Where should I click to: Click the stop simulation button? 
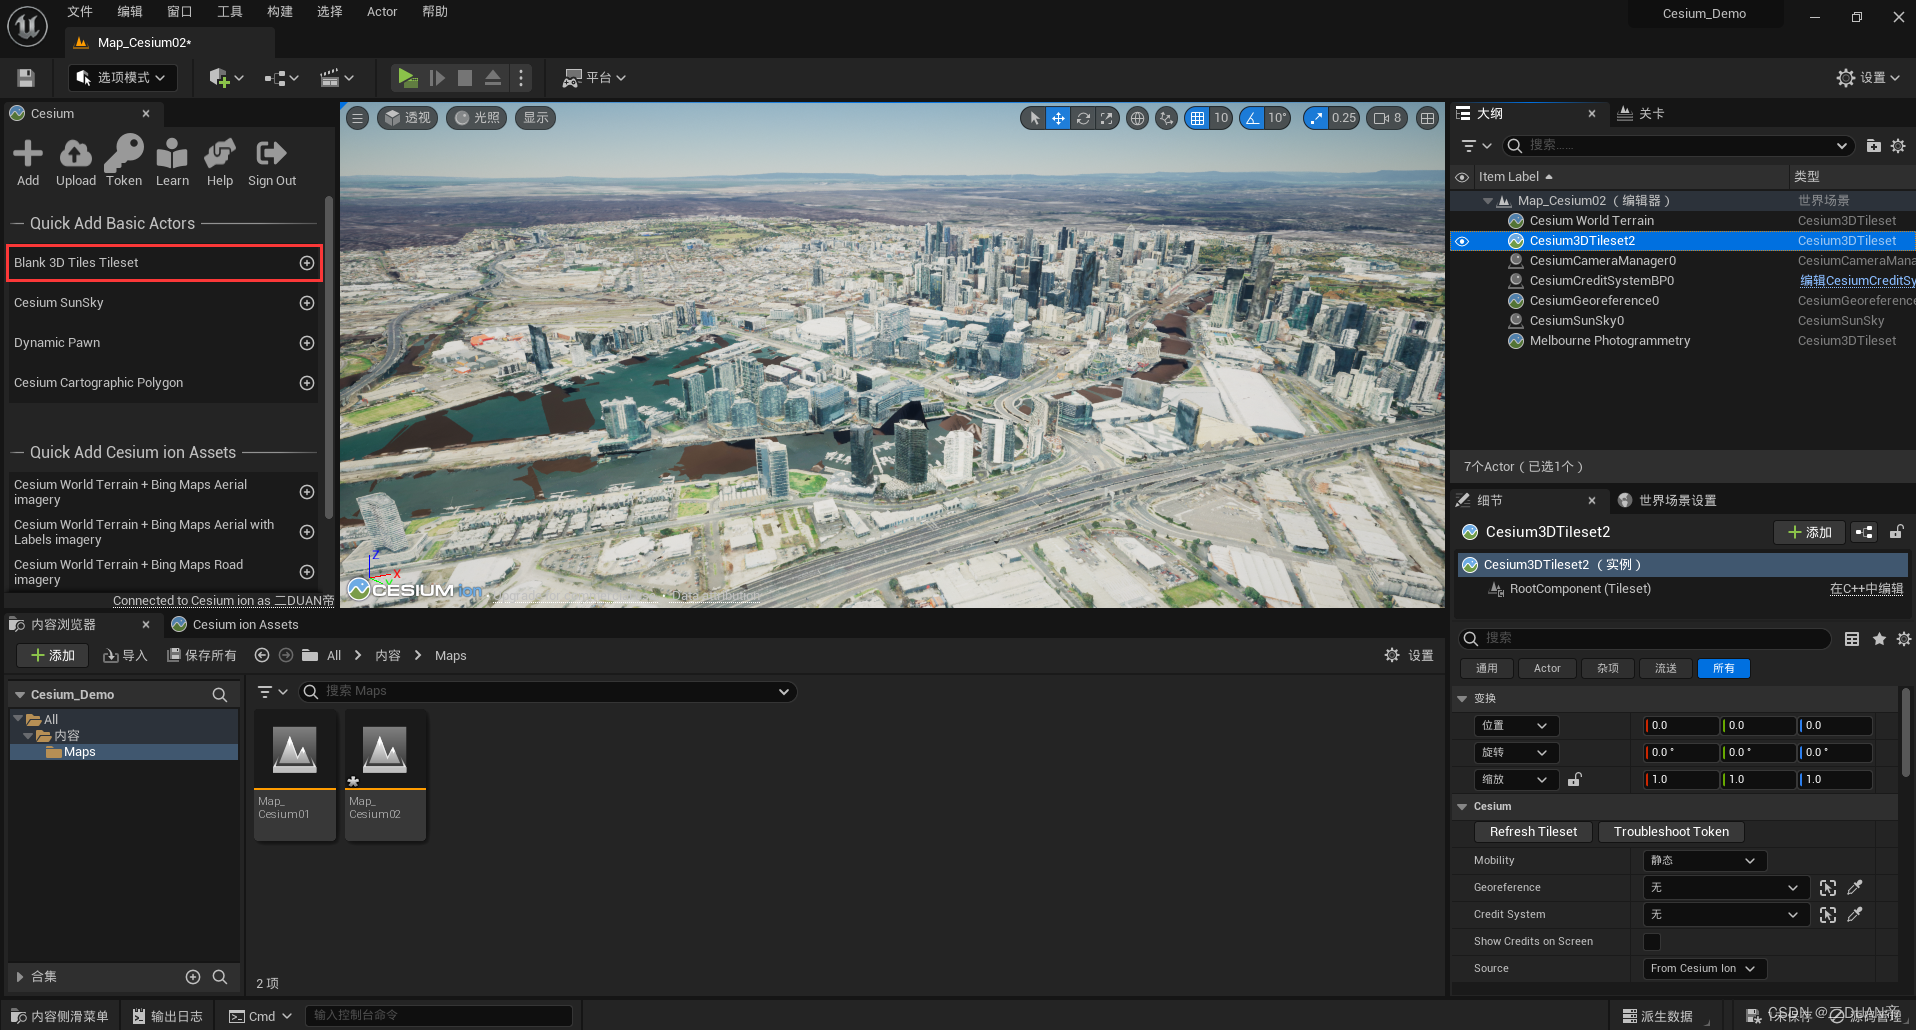[465, 78]
